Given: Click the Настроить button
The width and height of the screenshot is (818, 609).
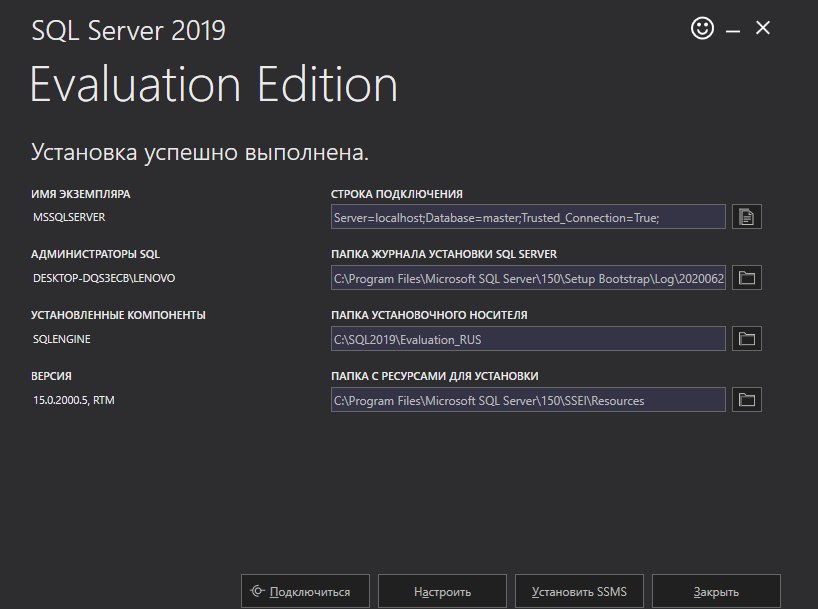Looking at the screenshot, I should tap(442, 592).
